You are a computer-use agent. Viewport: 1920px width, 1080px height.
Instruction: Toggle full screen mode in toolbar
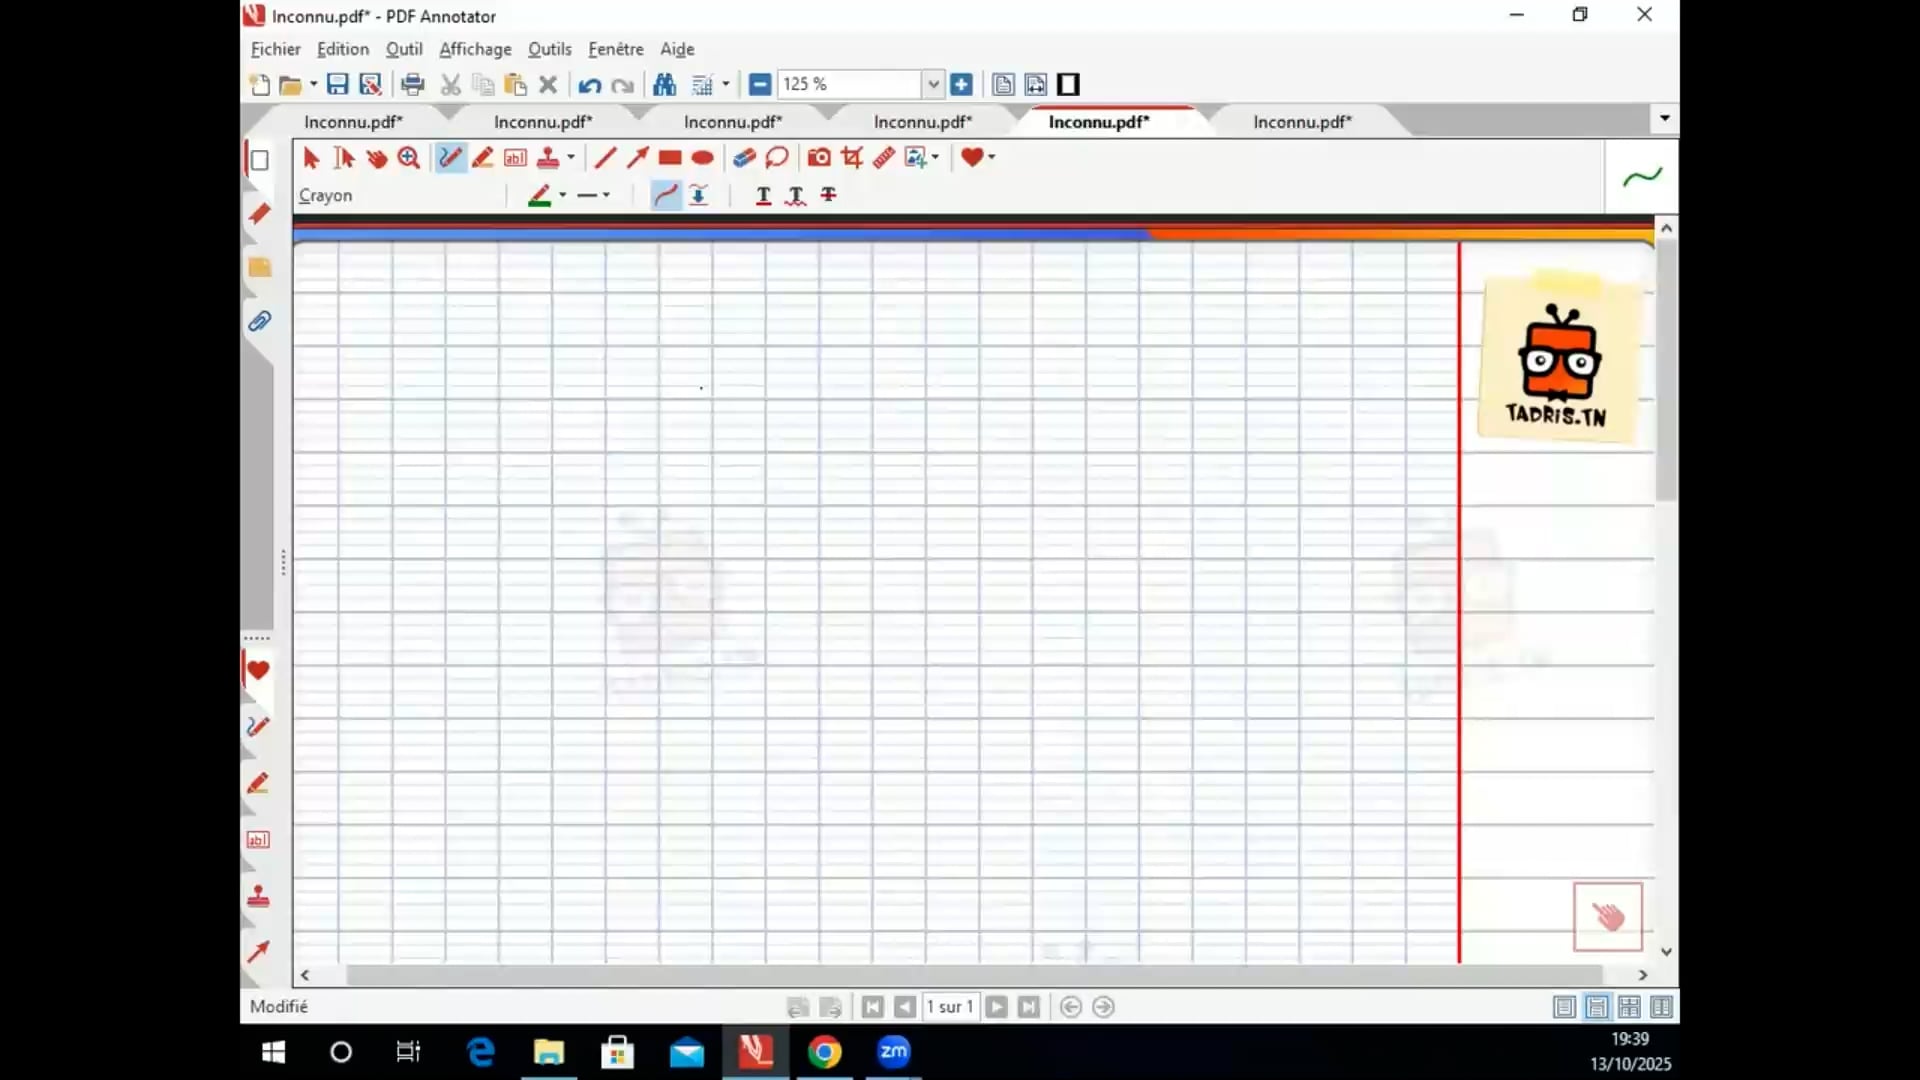tap(1068, 84)
